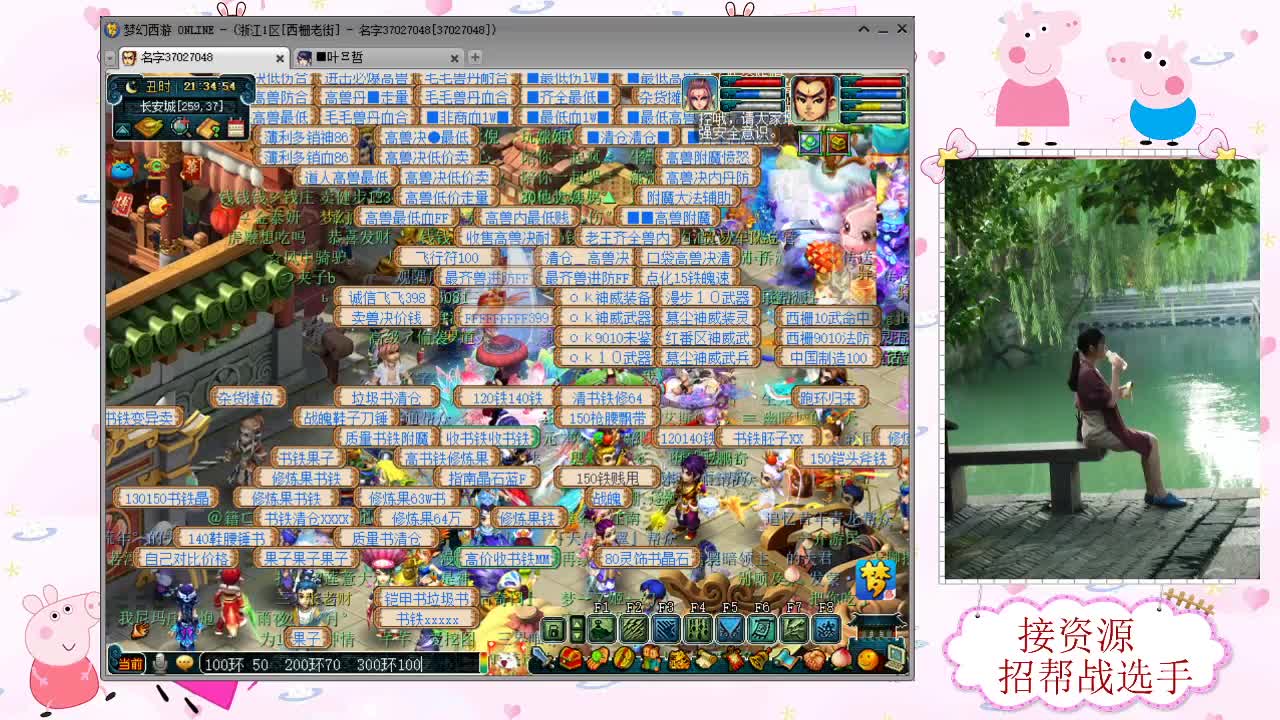
Task: Add a new game tab
Action: [x=475, y=57]
